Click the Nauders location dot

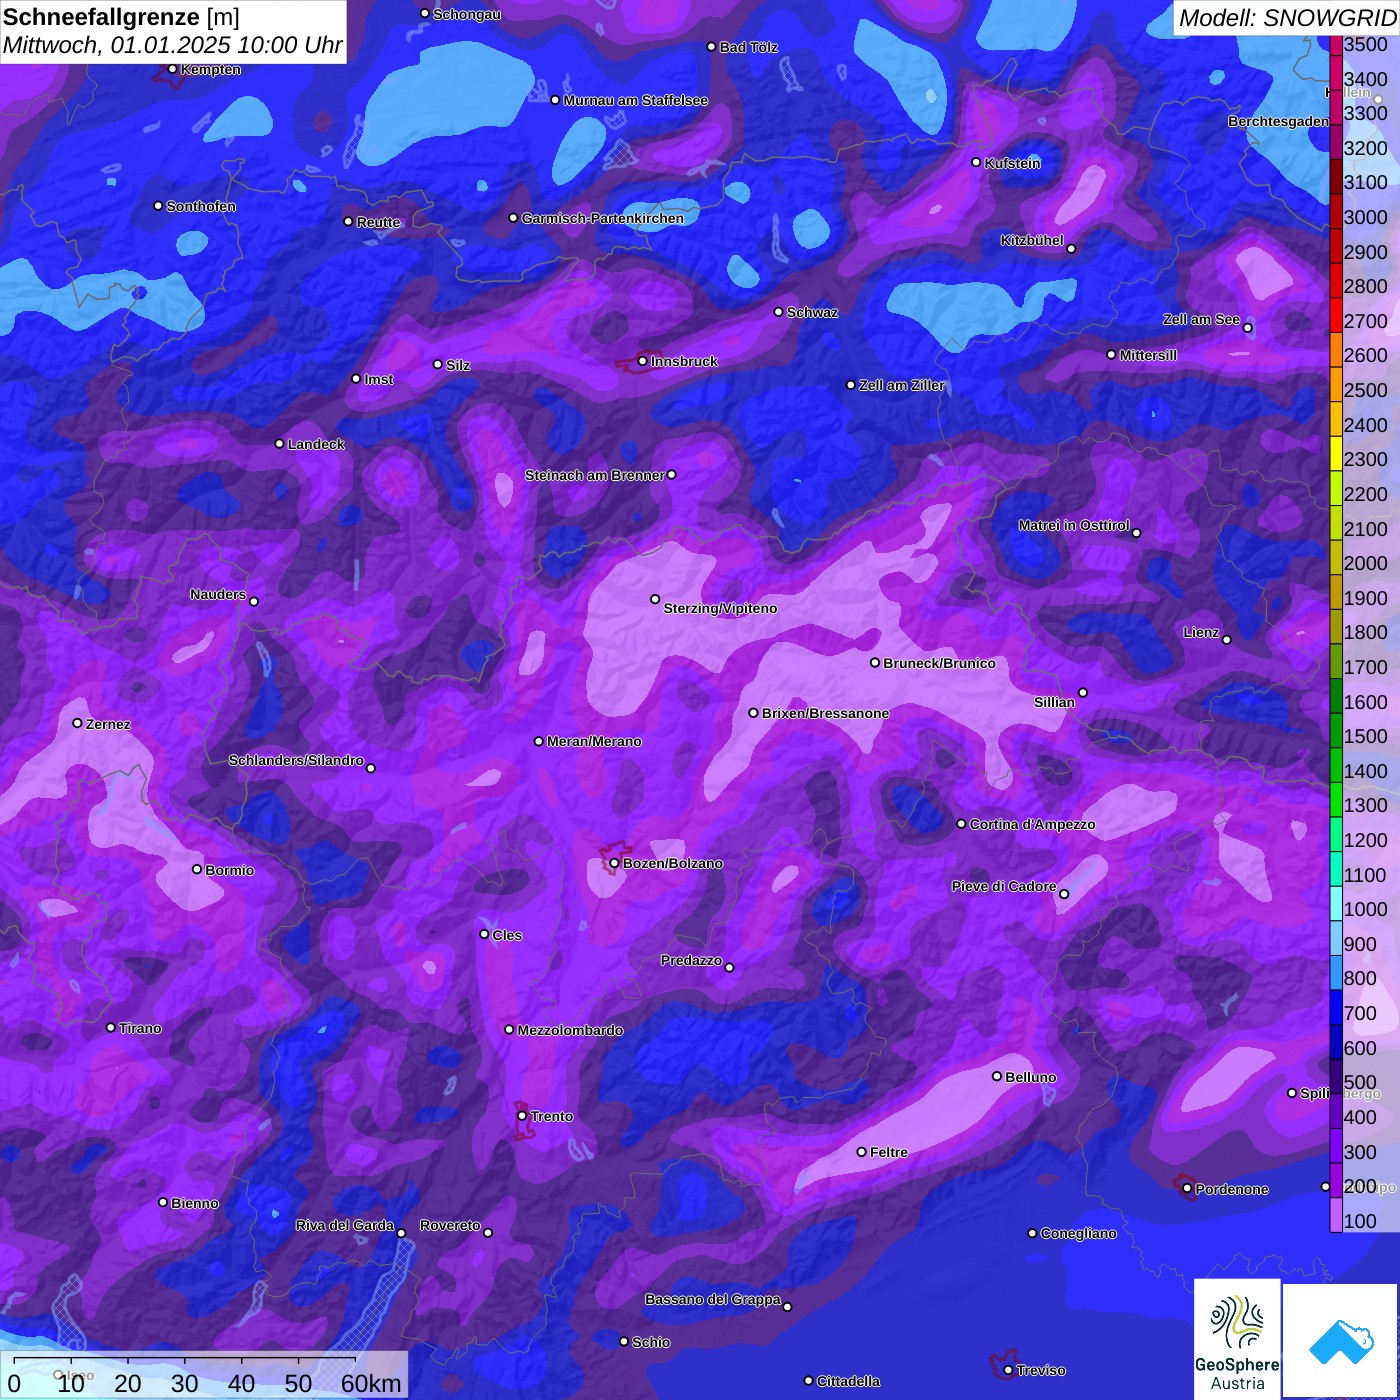254,601
